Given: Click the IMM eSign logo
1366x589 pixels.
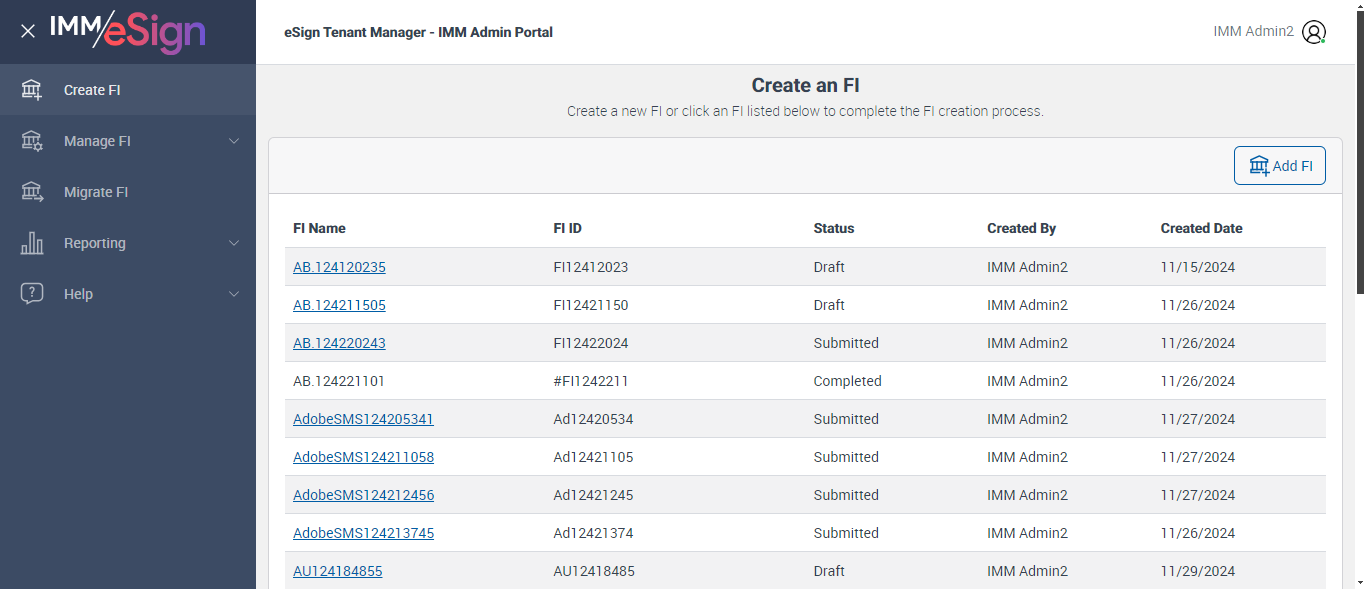Looking at the screenshot, I should [x=128, y=31].
